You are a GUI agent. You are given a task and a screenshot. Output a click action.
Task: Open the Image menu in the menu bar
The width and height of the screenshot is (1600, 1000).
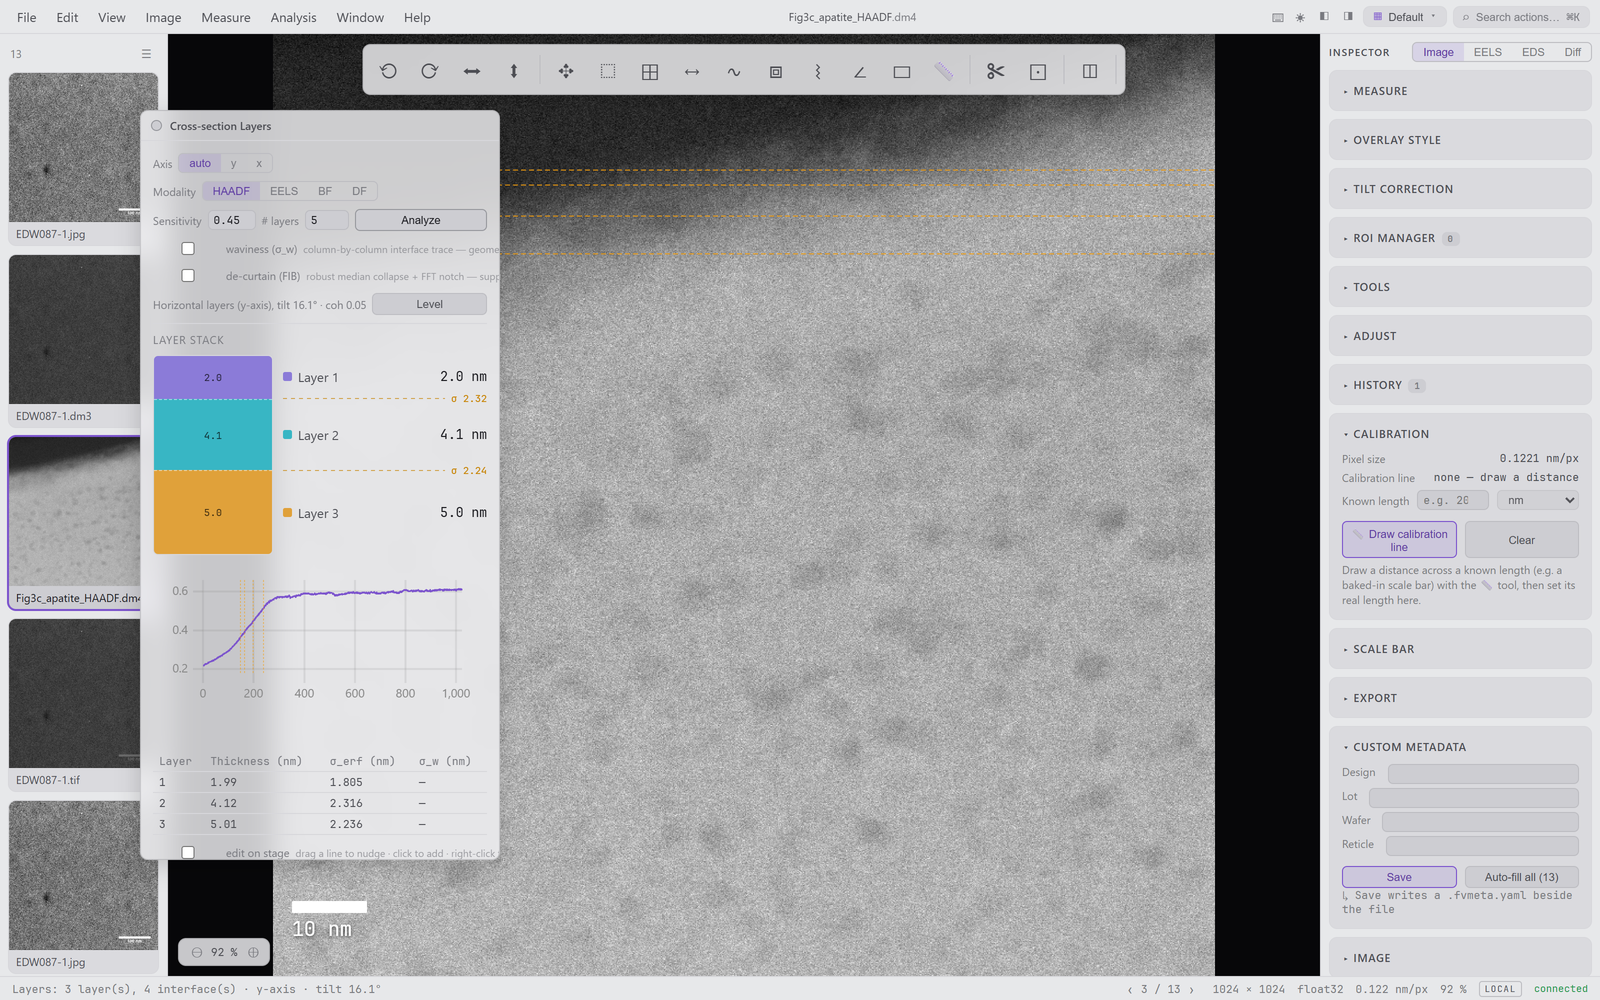(163, 17)
